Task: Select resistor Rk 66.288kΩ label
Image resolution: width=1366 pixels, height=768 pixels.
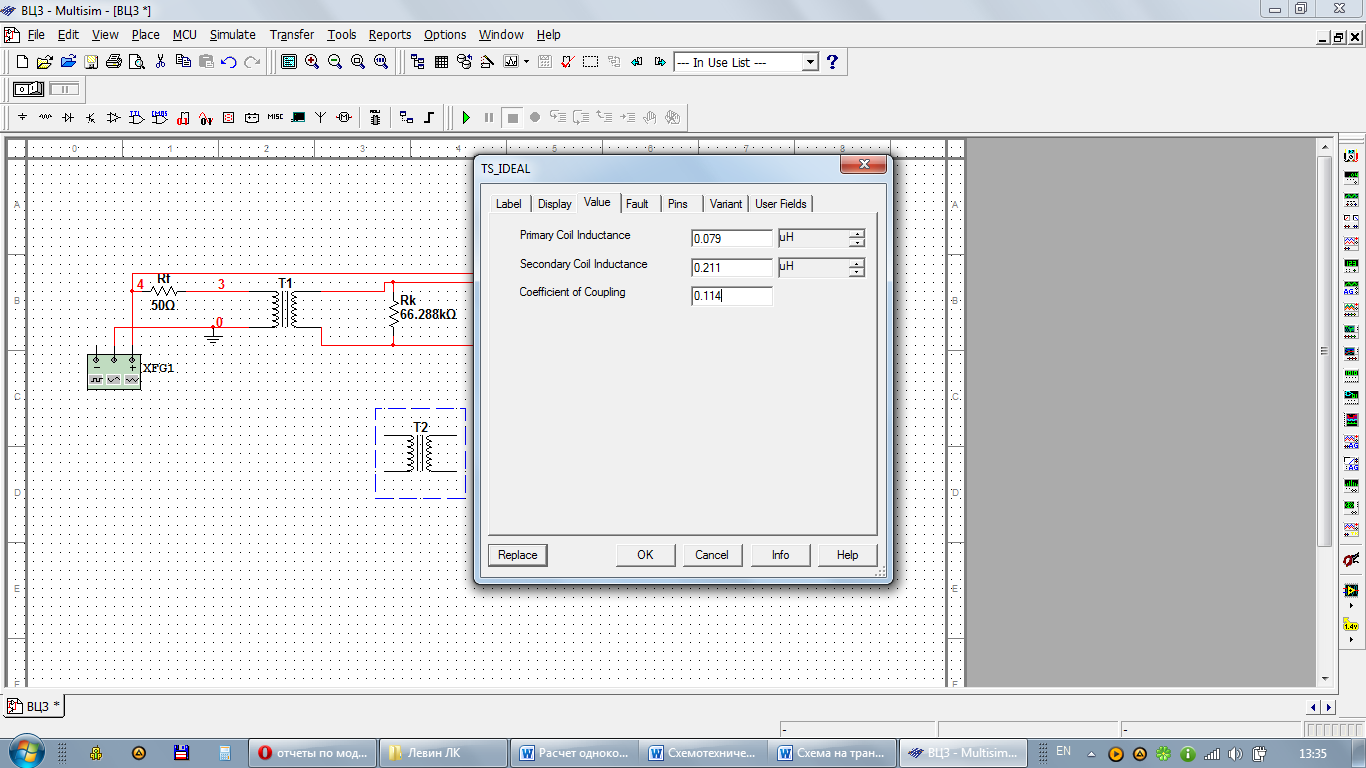Action: tap(428, 307)
